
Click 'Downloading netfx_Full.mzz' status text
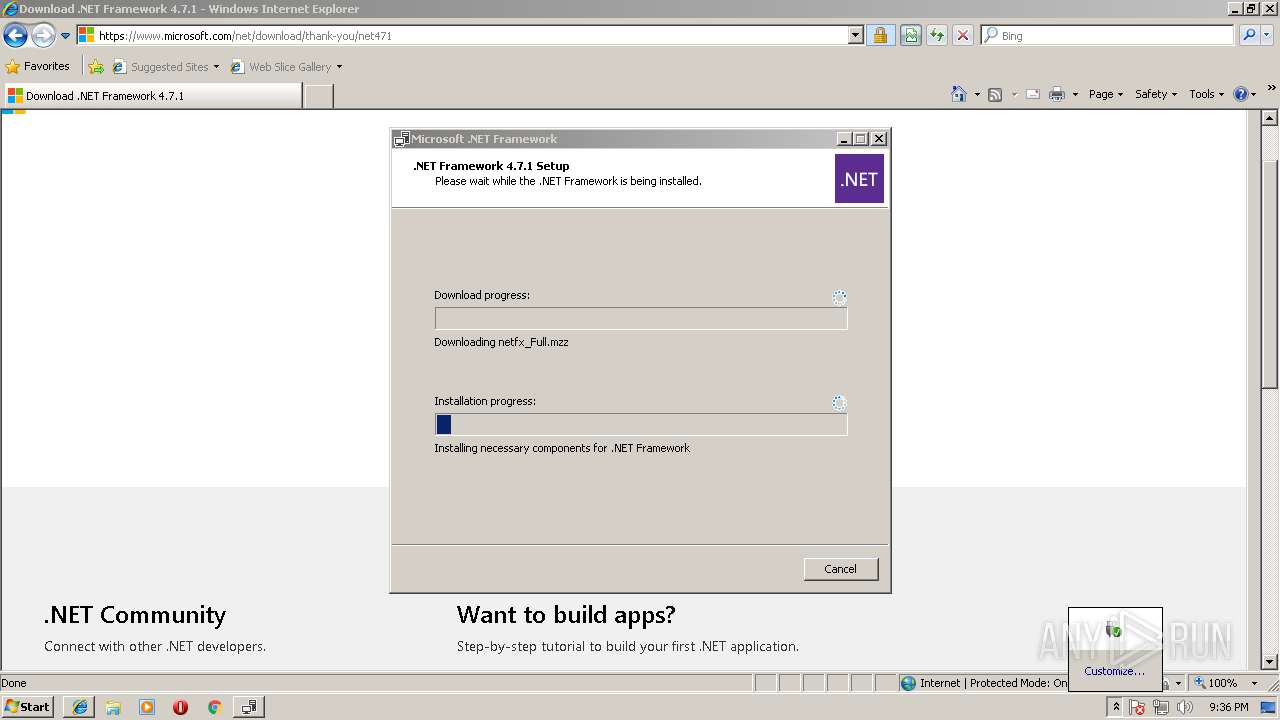point(501,342)
